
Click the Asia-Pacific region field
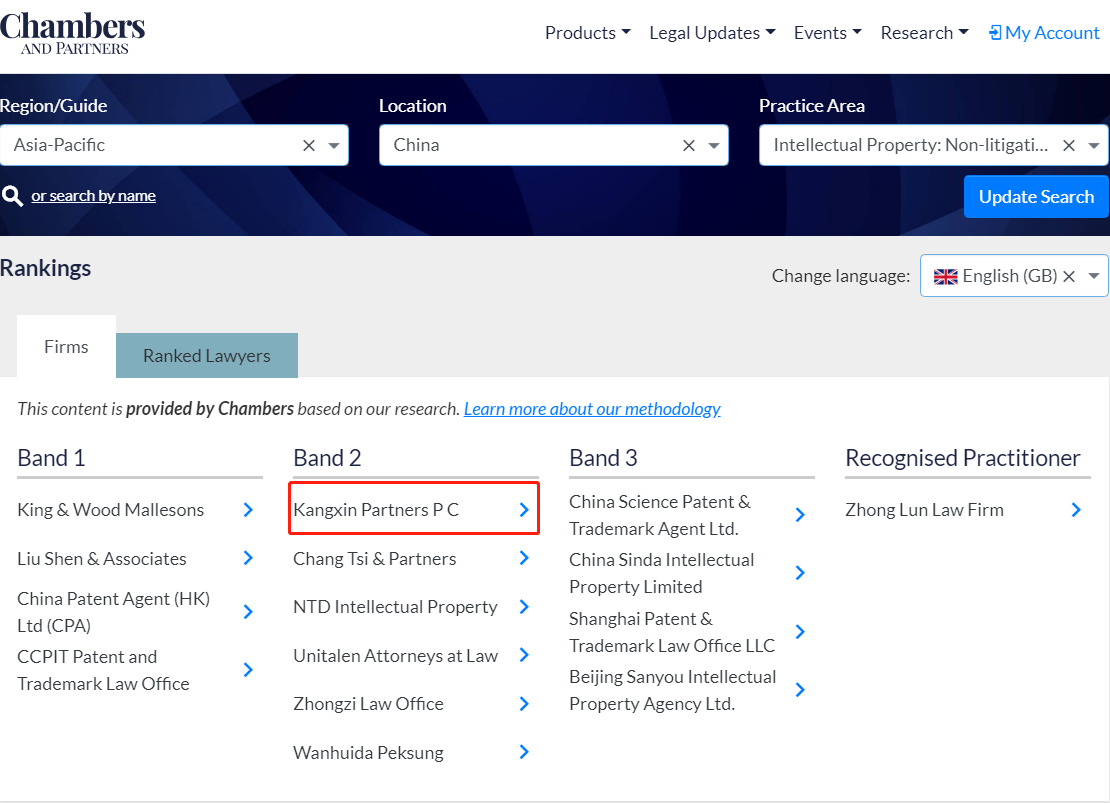pyautogui.click(x=174, y=145)
